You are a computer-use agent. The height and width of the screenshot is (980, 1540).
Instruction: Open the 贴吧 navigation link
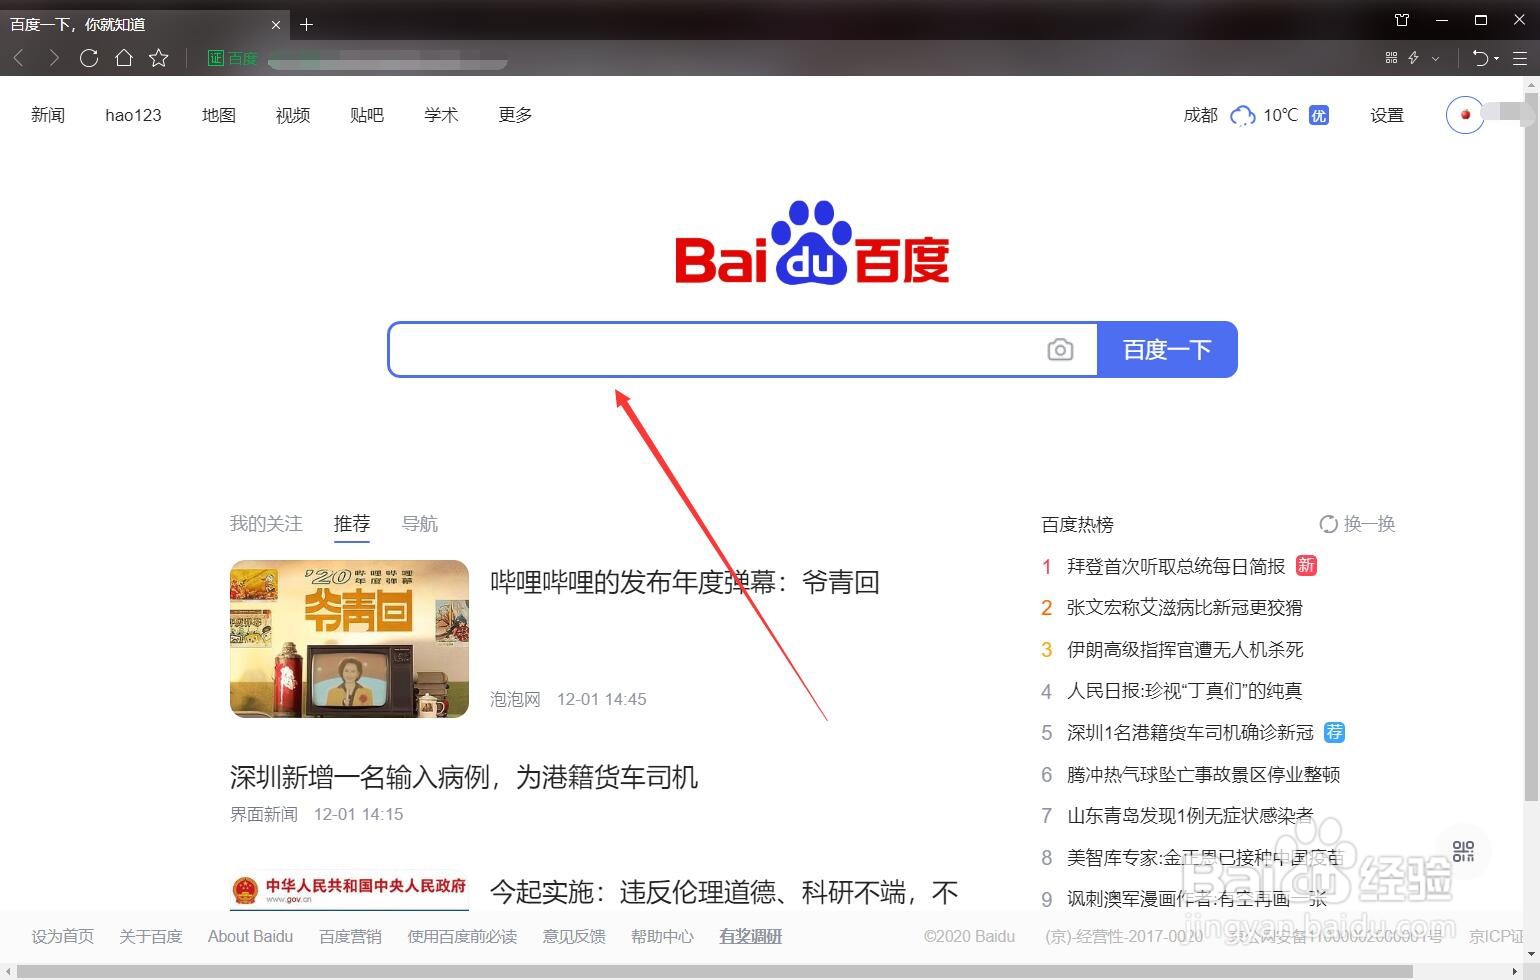367,115
